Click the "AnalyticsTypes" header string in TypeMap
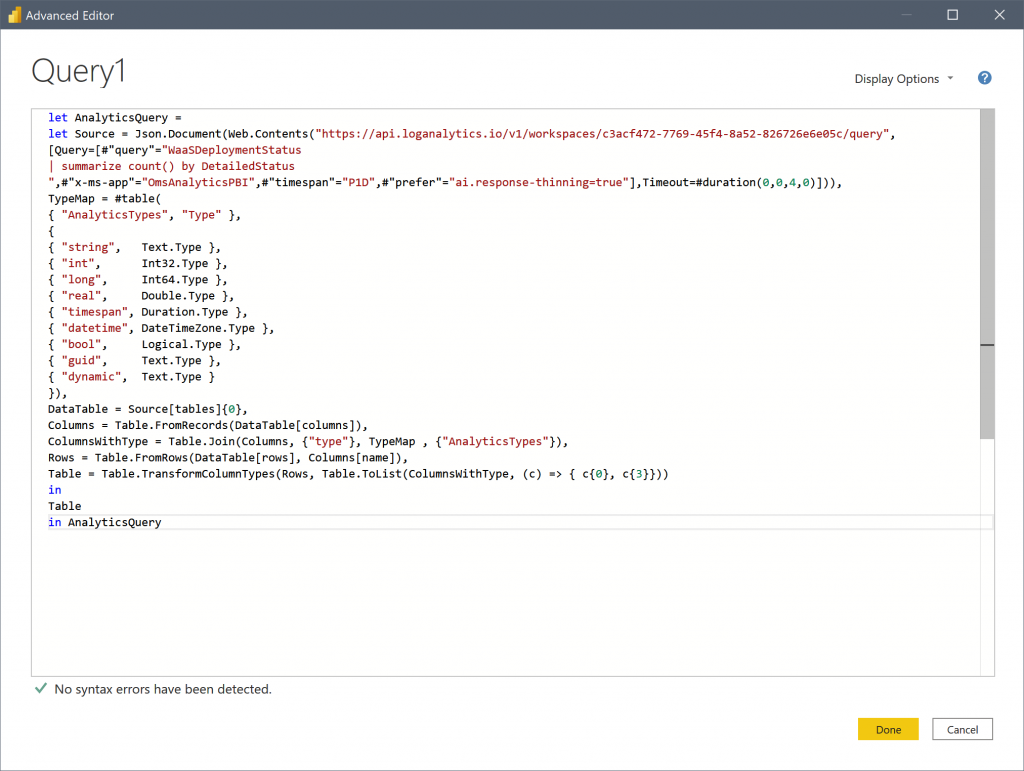 (114, 215)
